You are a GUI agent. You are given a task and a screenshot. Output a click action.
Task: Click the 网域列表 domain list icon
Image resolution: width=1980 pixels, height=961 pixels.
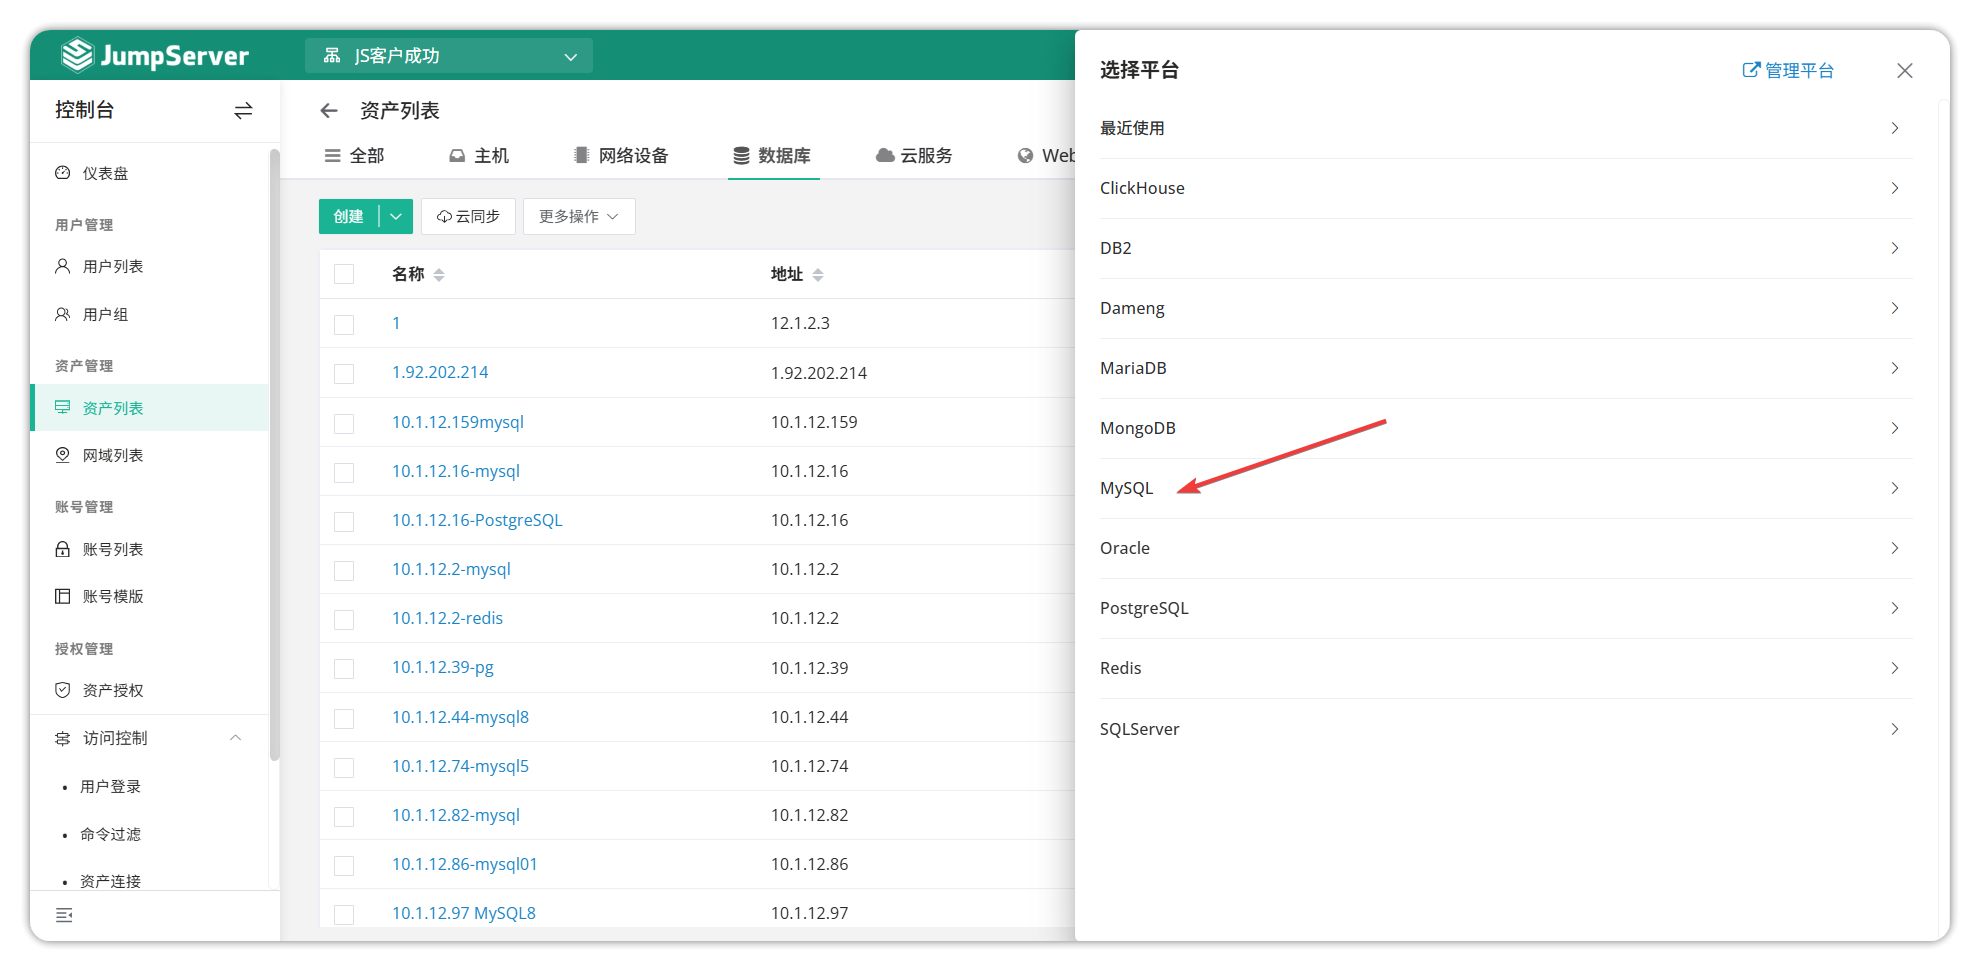click(62, 455)
